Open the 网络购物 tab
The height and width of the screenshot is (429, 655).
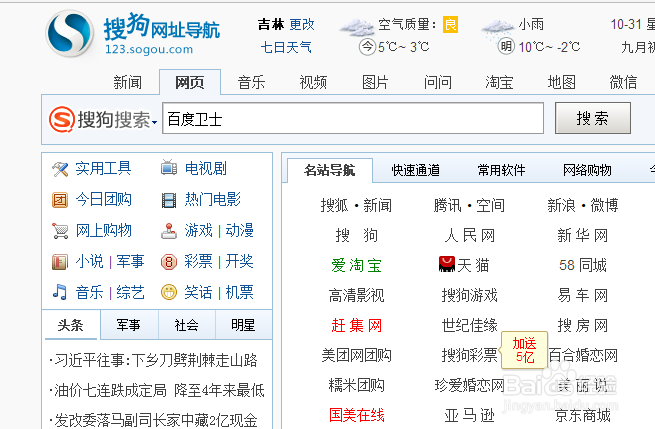pos(587,170)
